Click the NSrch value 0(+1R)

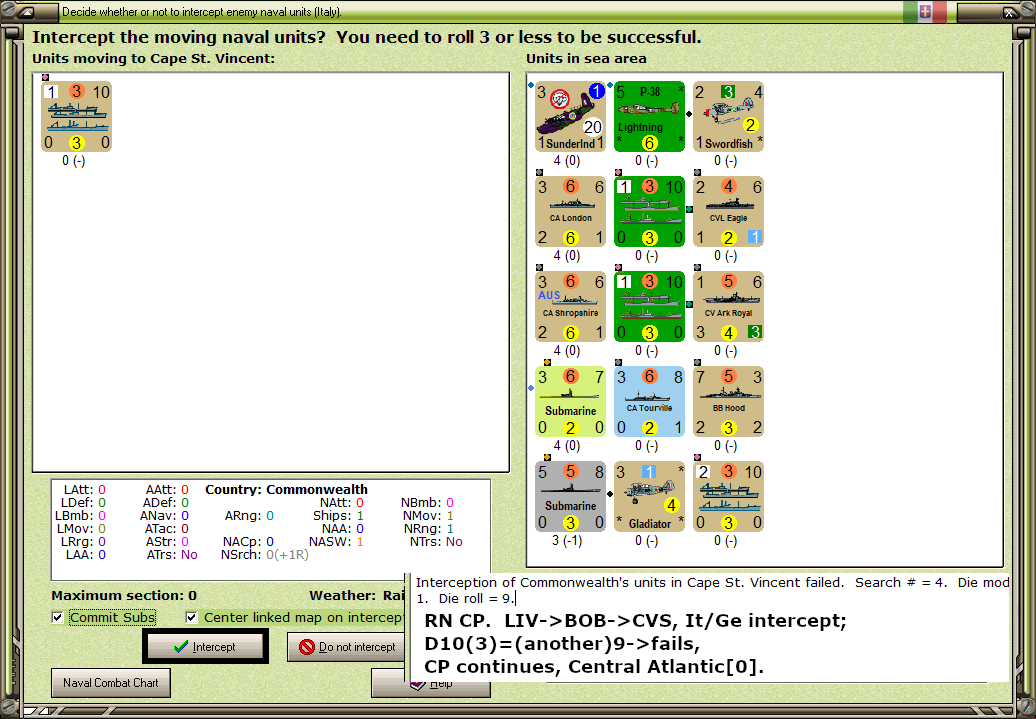[287, 554]
